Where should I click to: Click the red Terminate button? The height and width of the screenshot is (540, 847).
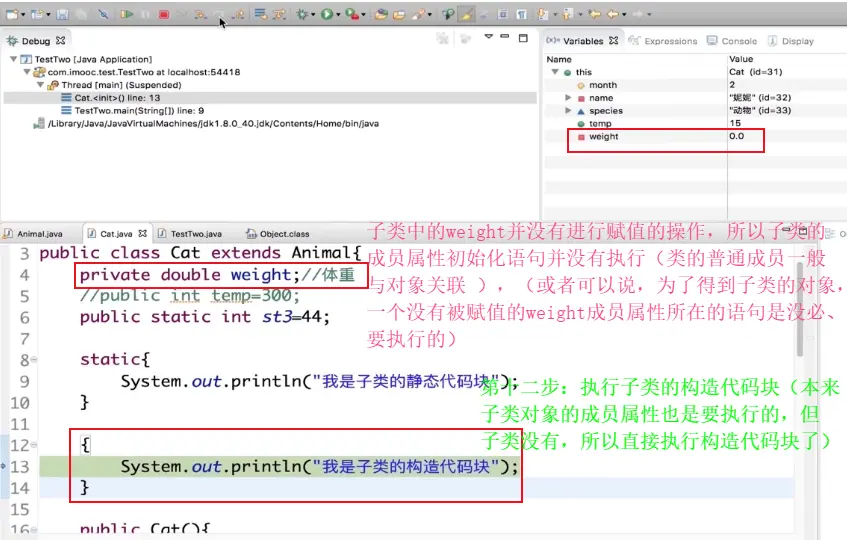[x=163, y=15]
